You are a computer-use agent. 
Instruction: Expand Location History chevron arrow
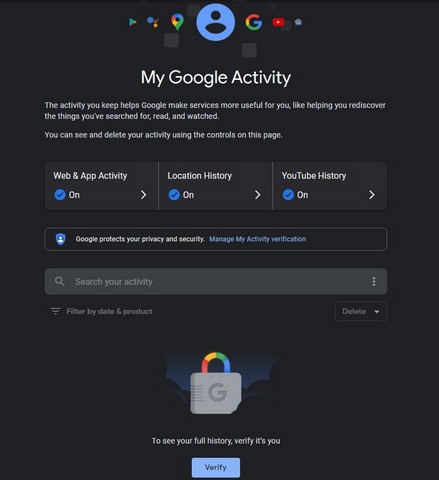click(x=257, y=195)
